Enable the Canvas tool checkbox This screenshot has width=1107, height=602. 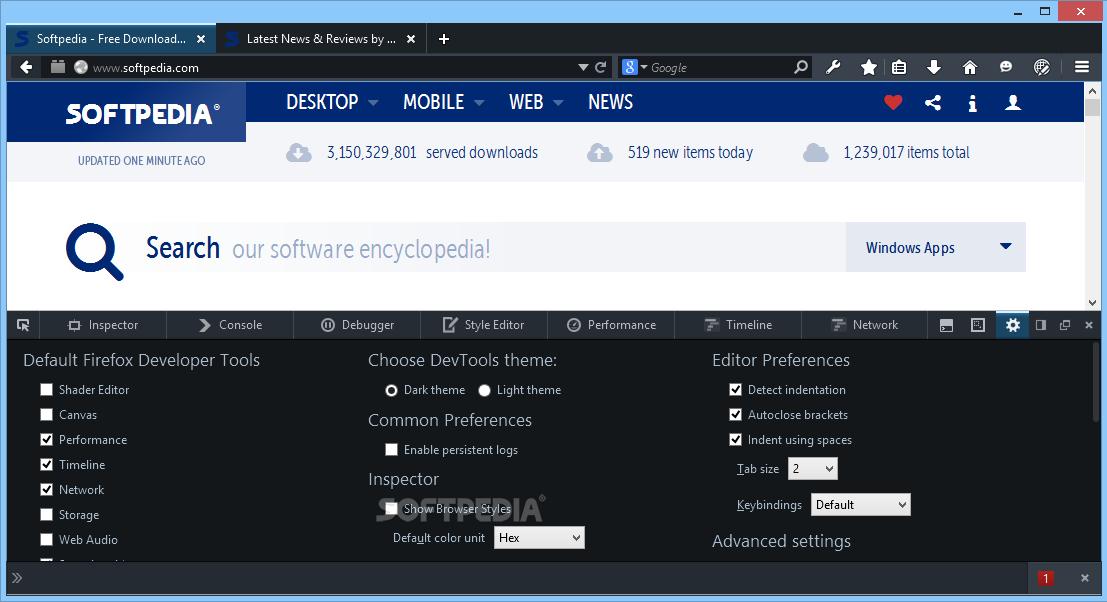(x=47, y=415)
